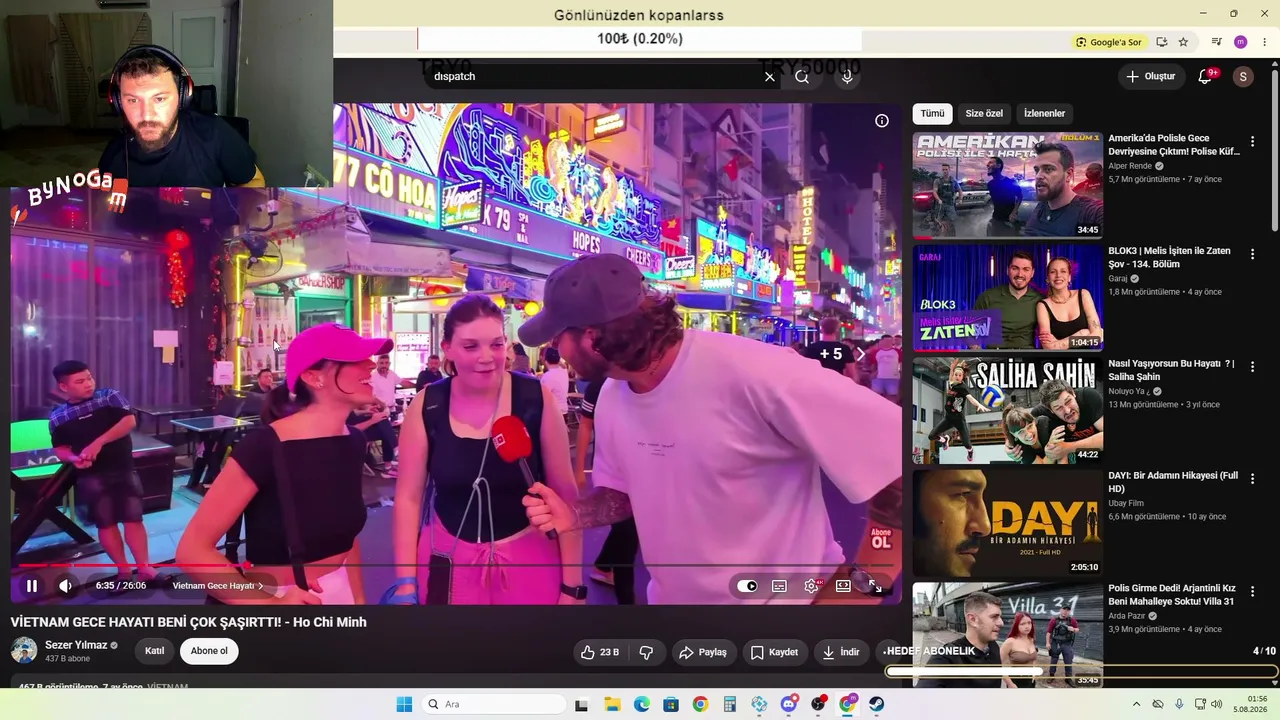Viewport: 1280px width, 720px height.
Task: Open Calculator from the taskbar
Action: coord(730,704)
